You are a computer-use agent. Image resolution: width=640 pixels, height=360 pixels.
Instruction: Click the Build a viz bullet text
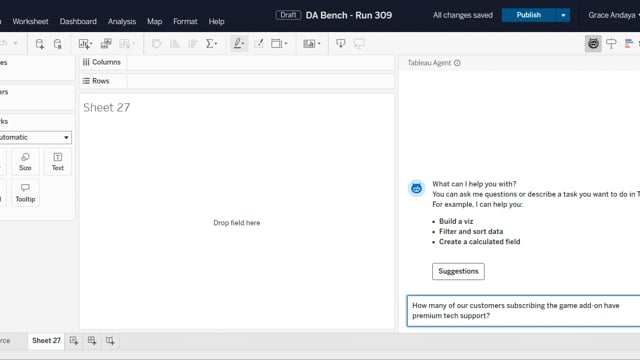(456, 221)
